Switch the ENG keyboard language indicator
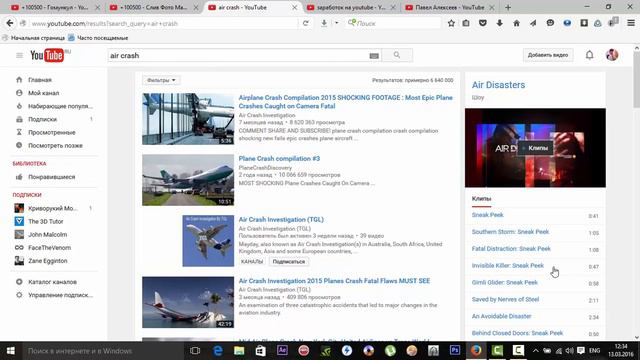Viewport: 640px width, 360px height. pyautogui.click(x=594, y=351)
